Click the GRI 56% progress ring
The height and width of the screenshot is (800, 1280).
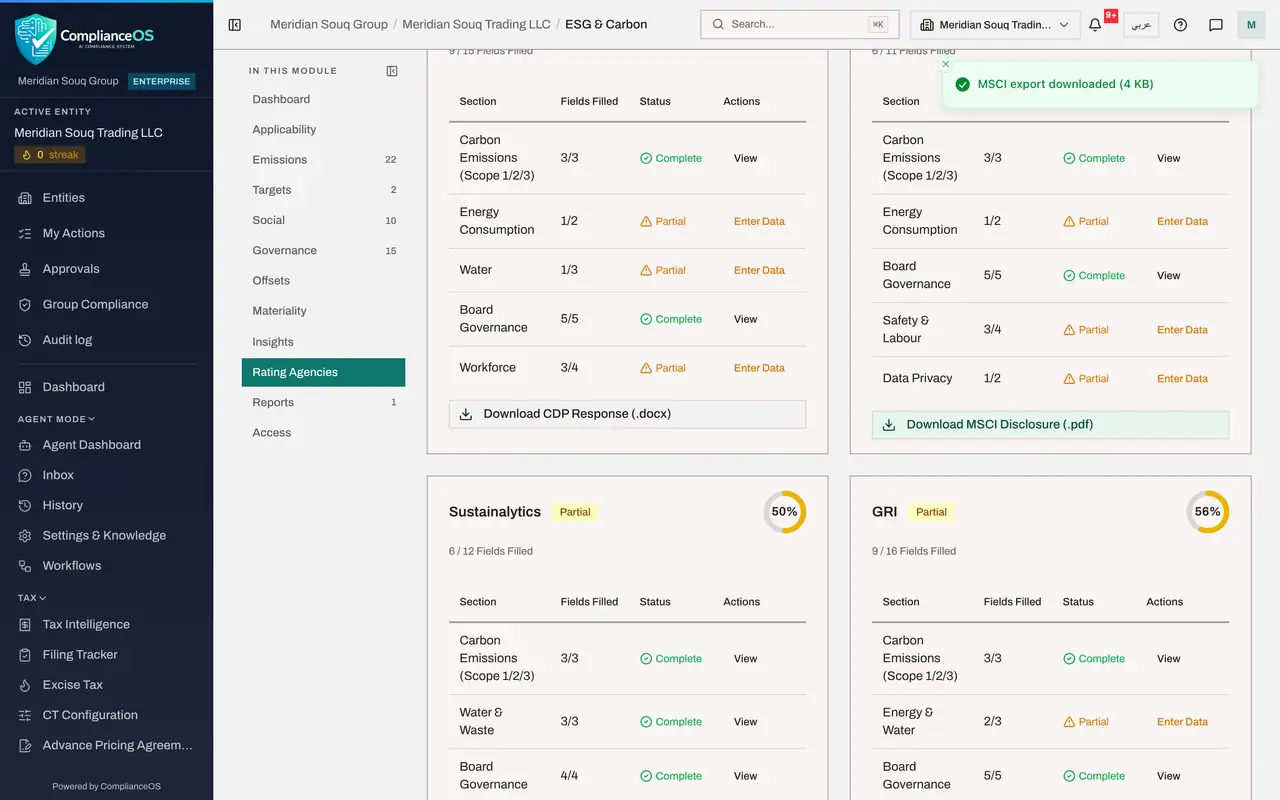[1208, 512]
